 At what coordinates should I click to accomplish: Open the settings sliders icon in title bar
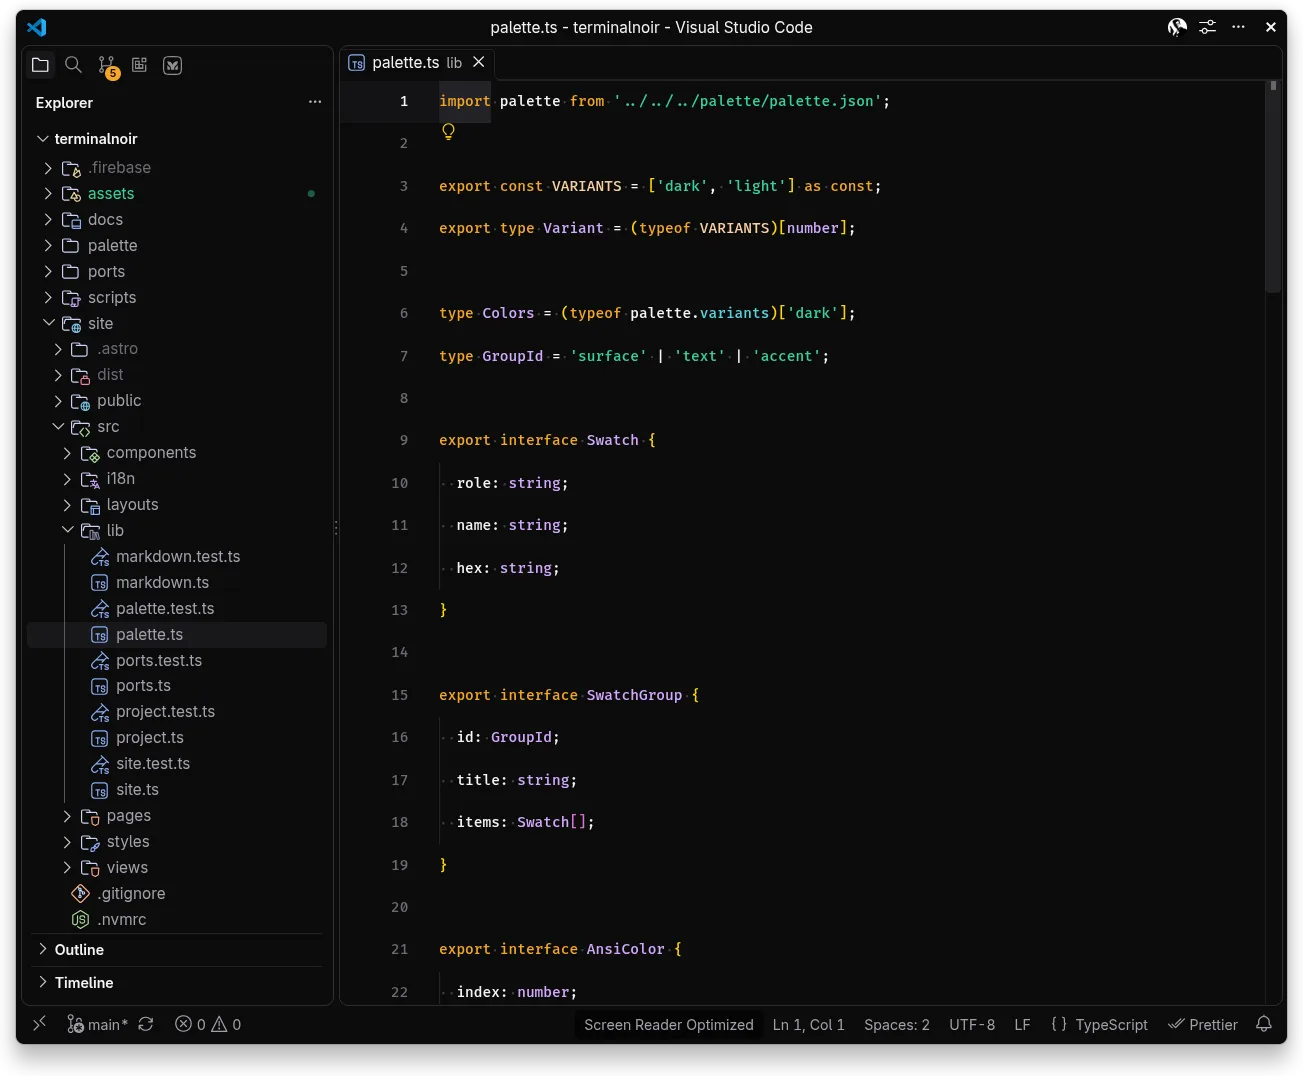tap(1208, 27)
